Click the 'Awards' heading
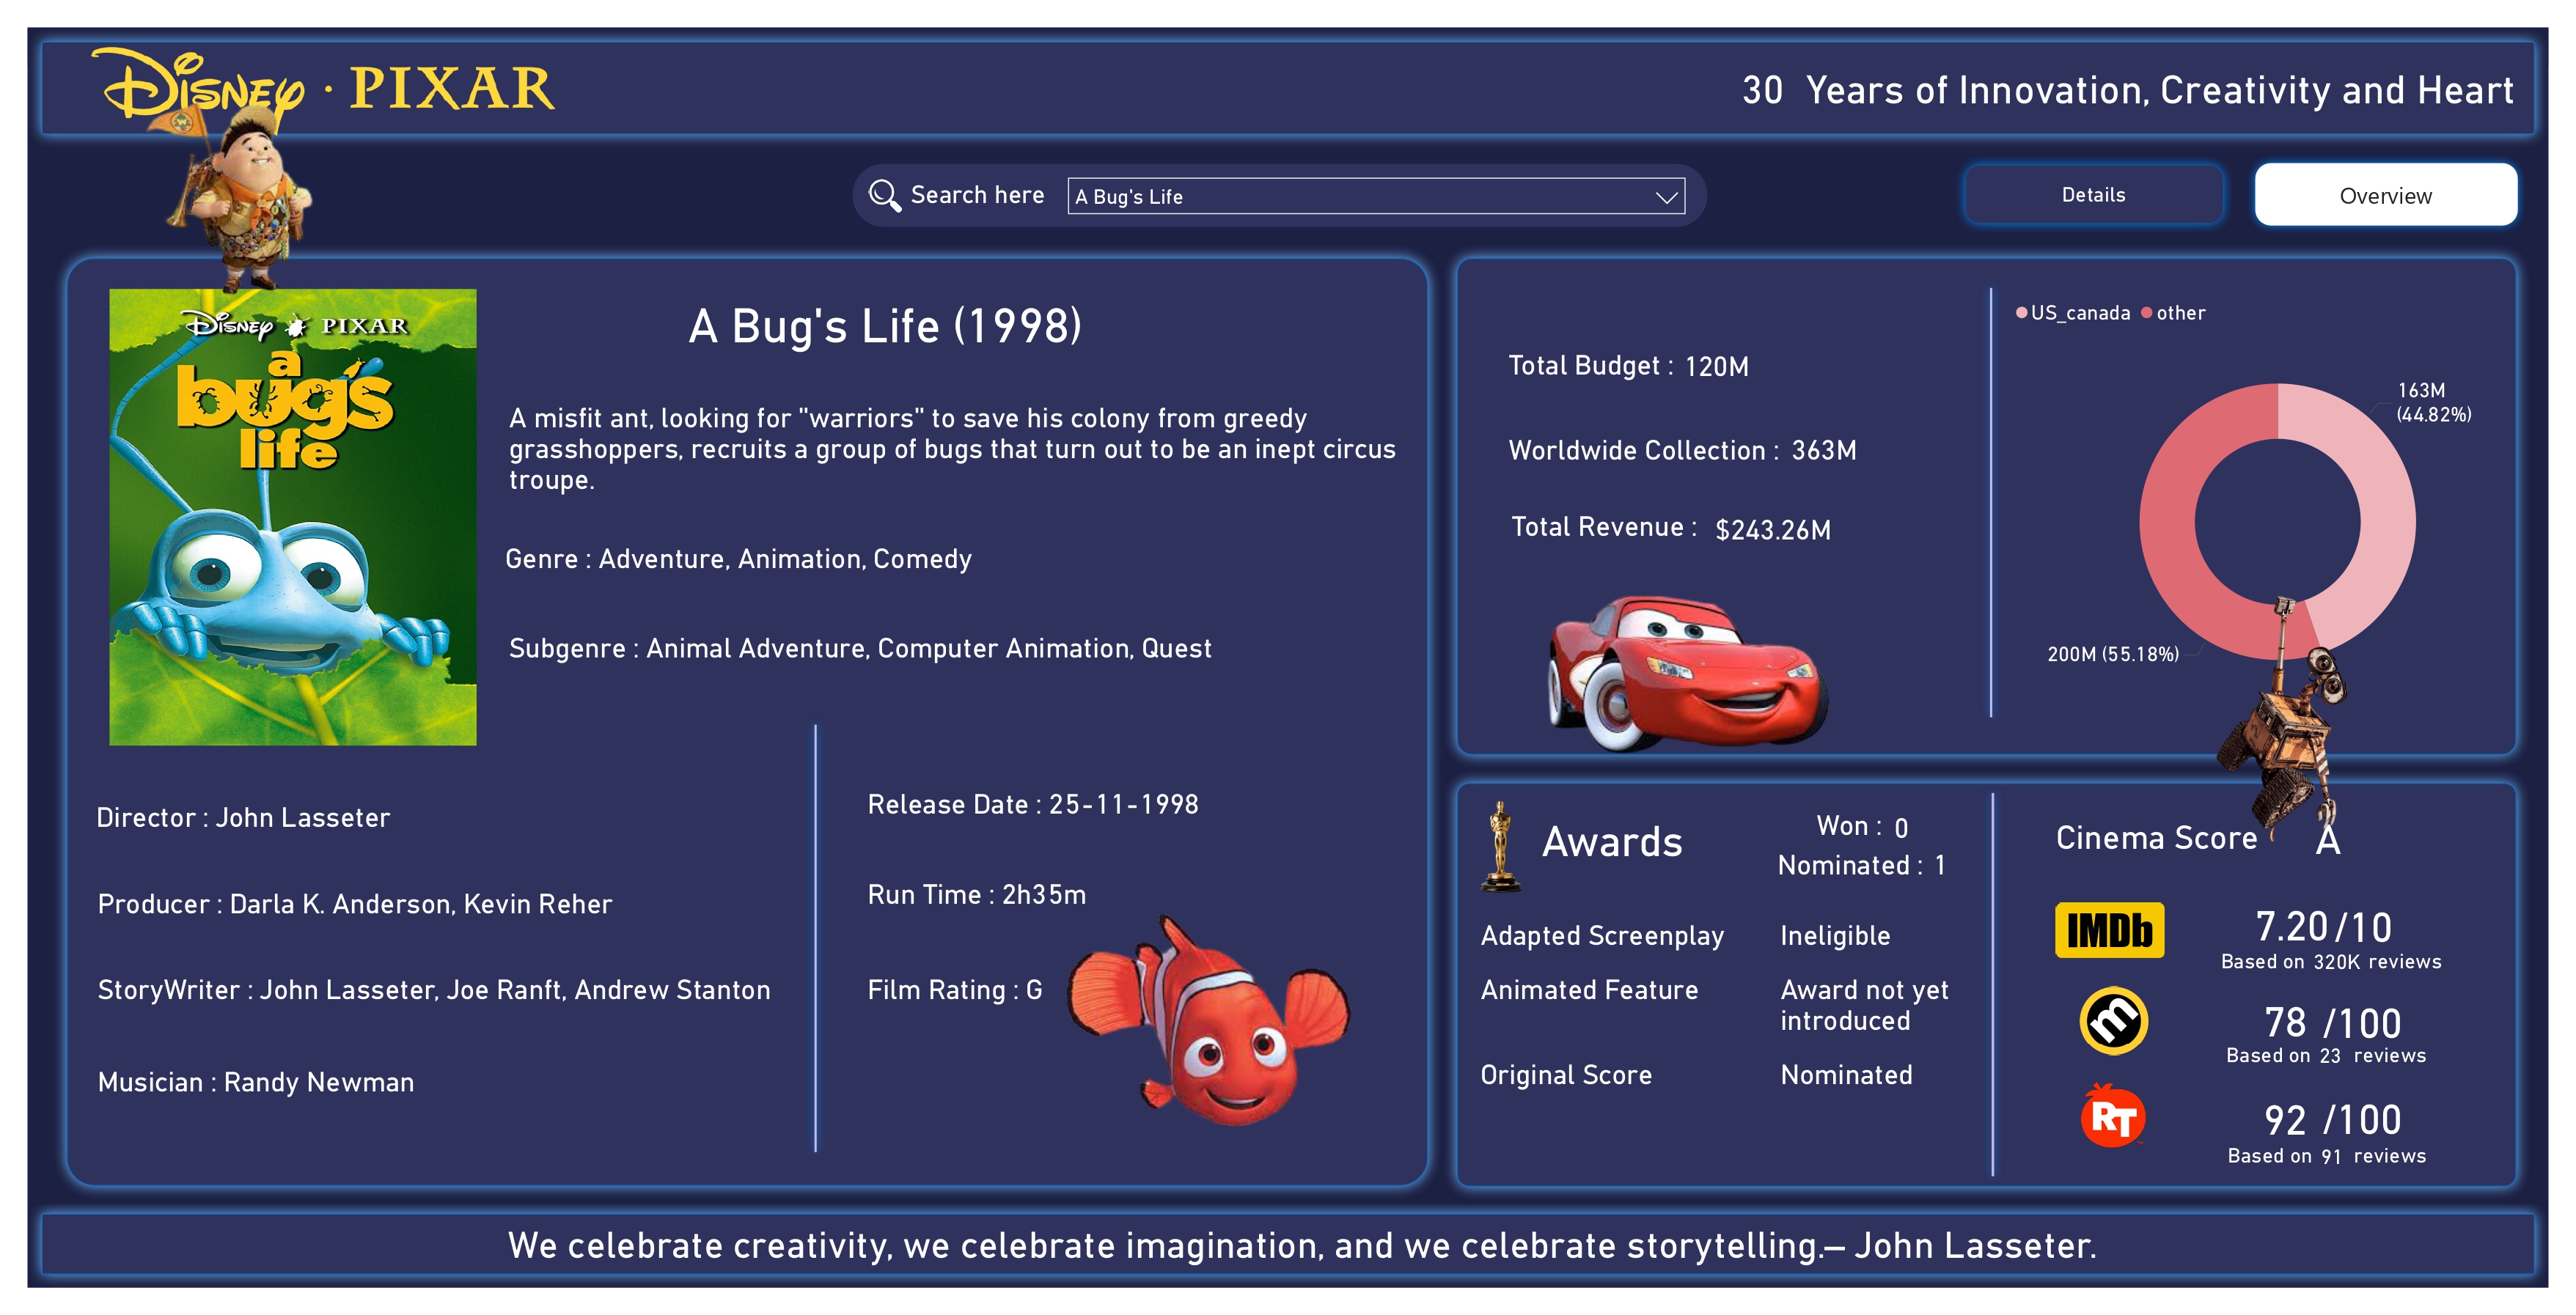2576x1315 pixels. point(1612,842)
